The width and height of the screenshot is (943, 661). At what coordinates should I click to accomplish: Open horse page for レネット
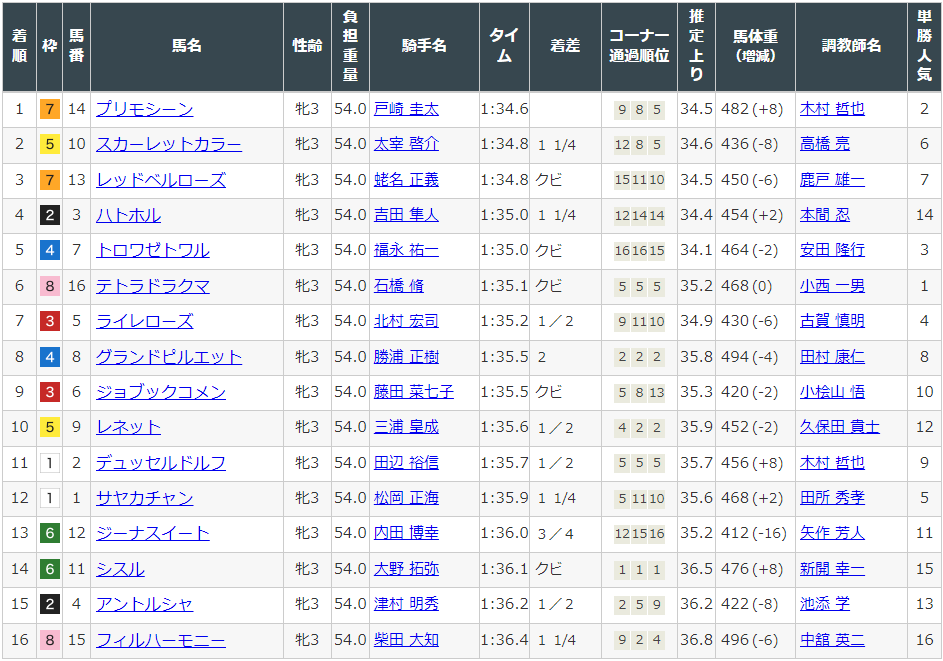tap(129, 427)
